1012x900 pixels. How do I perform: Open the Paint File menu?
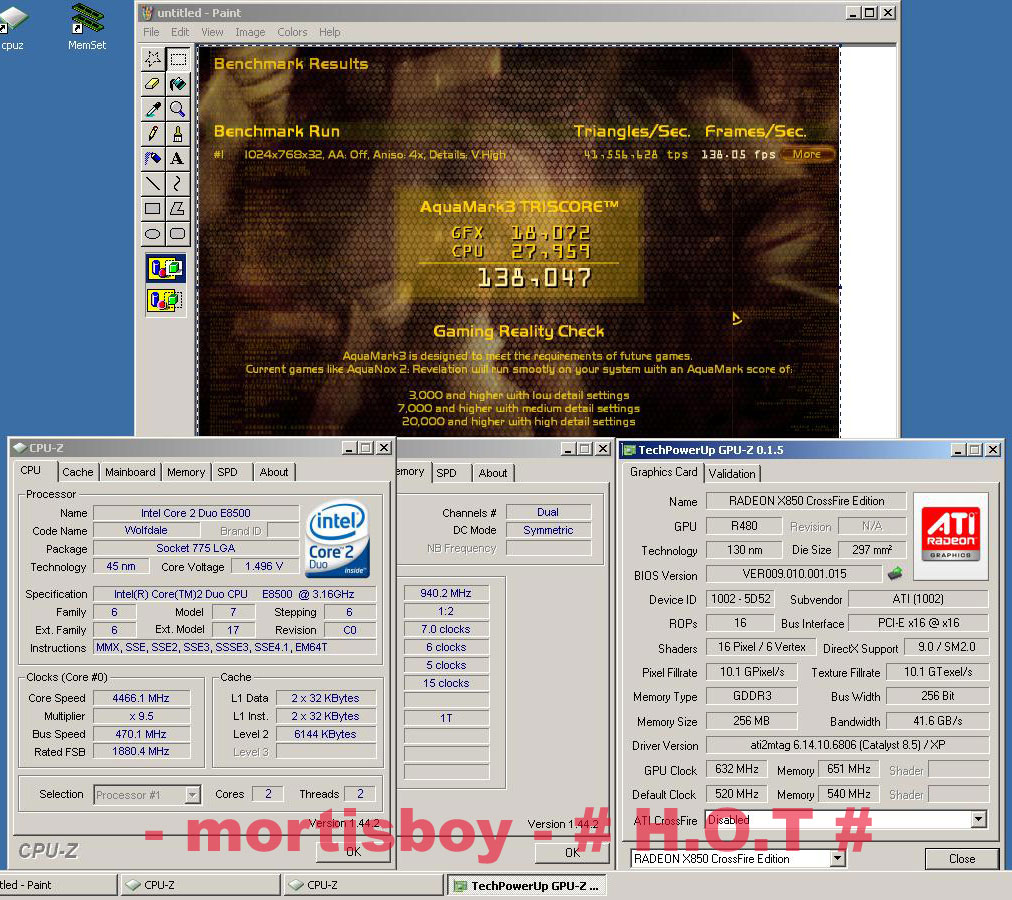(x=151, y=32)
